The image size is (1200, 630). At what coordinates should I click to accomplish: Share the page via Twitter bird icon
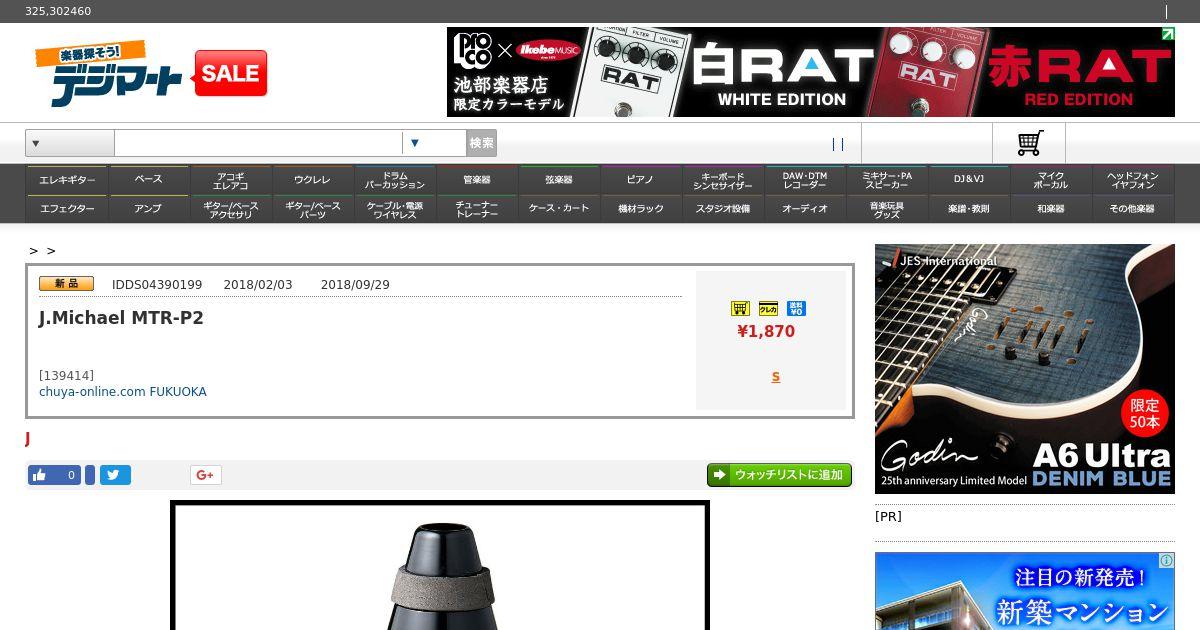click(x=115, y=475)
